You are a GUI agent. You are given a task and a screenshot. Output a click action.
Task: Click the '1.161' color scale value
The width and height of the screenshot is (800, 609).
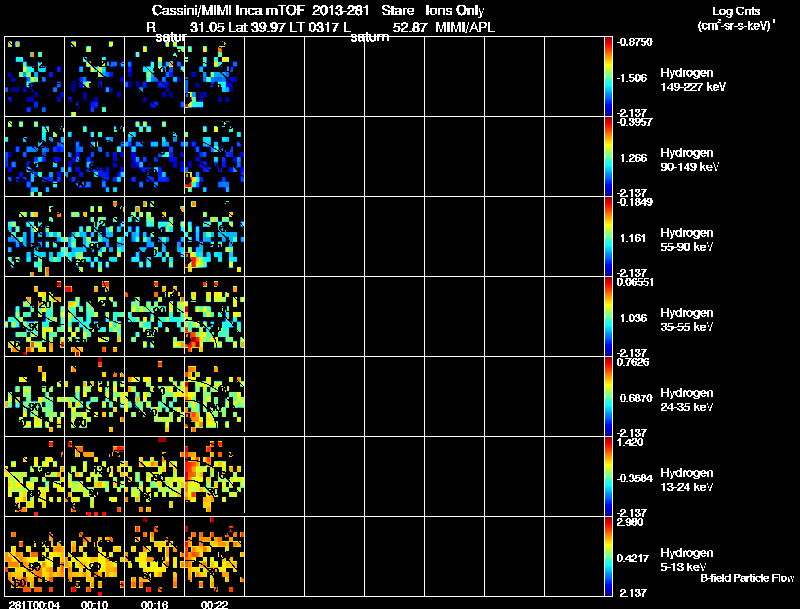click(633, 238)
